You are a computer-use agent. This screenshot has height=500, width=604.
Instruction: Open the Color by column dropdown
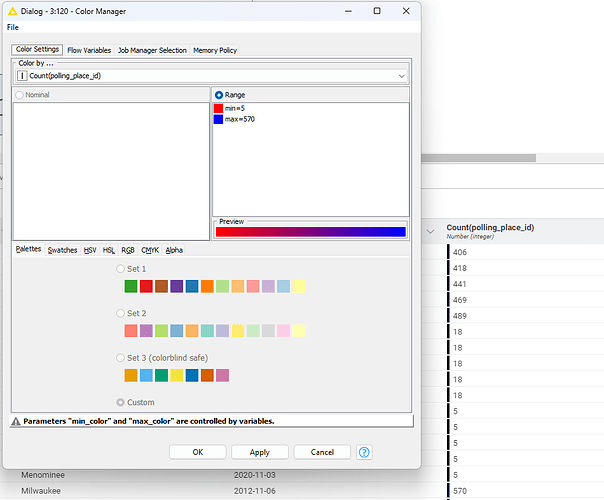click(211, 76)
